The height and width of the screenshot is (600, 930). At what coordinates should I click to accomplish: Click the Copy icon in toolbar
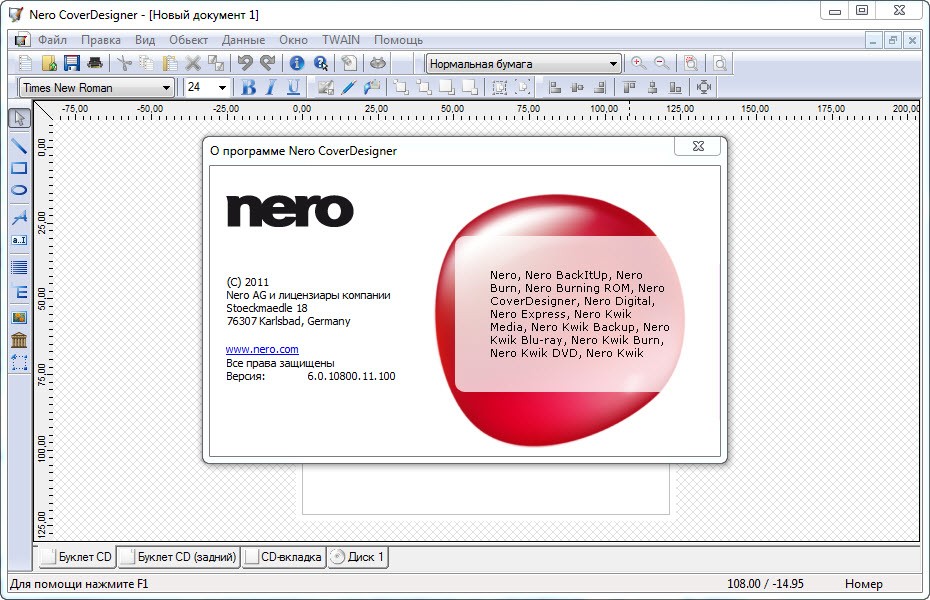pyautogui.click(x=146, y=63)
